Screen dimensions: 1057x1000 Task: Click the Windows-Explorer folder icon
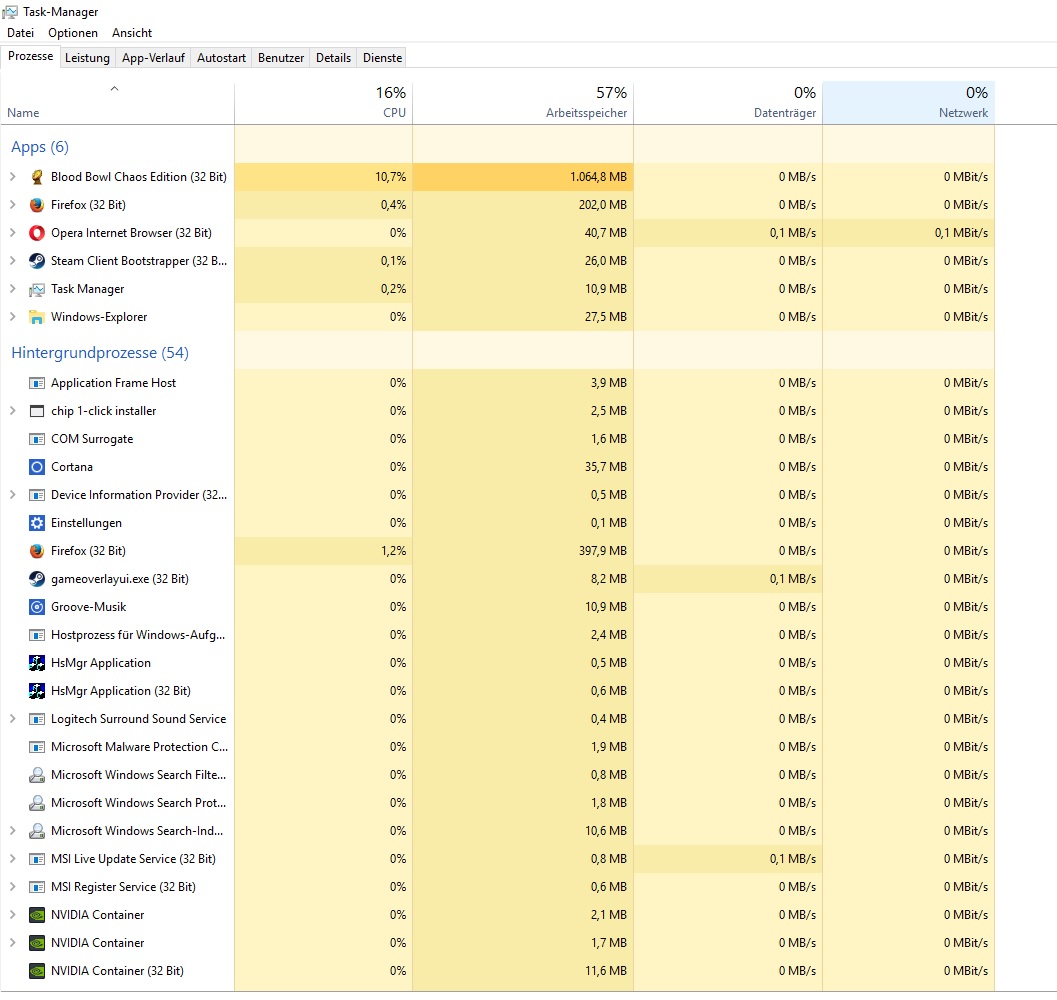[37, 317]
